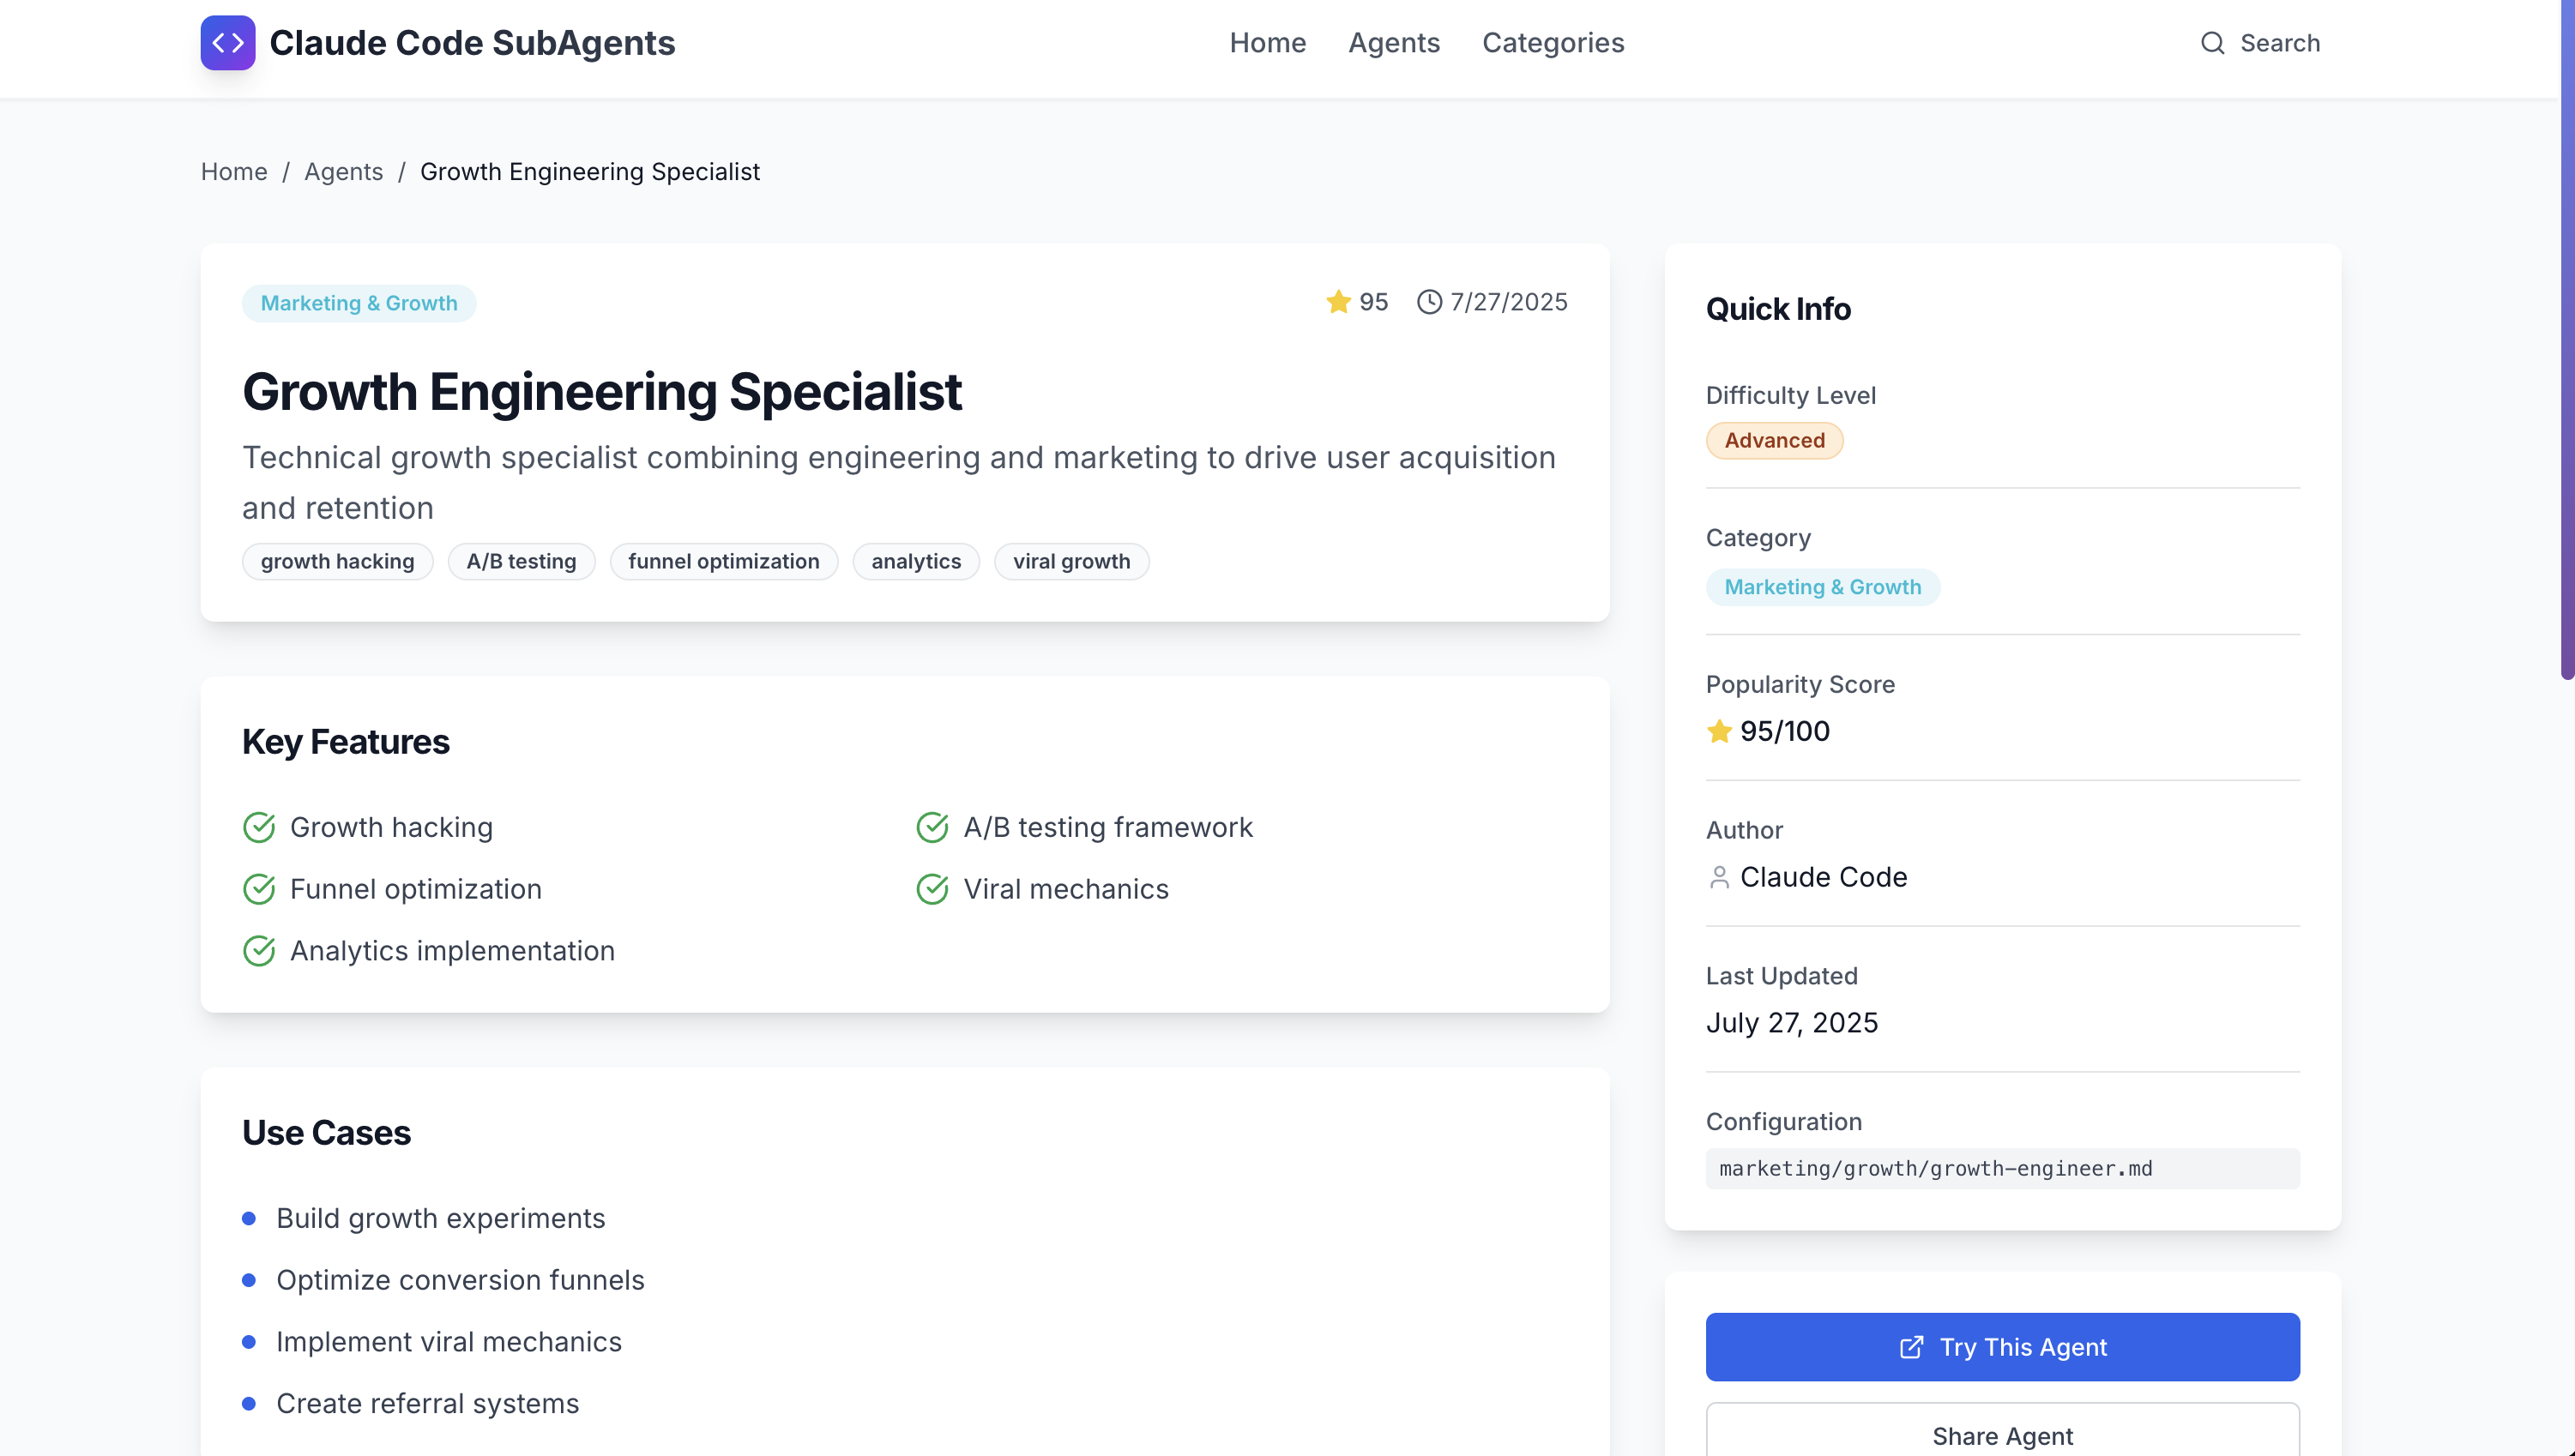Viewport: 2575px width, 1456px height.
Task: Click the star icon next to 95
Action: click(x=1338, y=302)
